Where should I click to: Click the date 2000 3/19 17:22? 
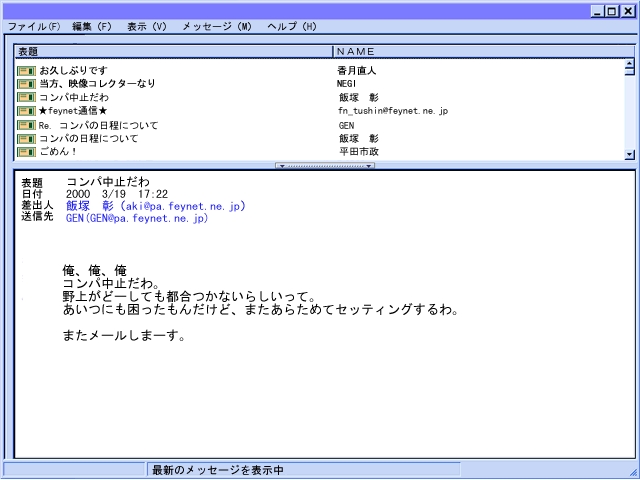[117, 194]
